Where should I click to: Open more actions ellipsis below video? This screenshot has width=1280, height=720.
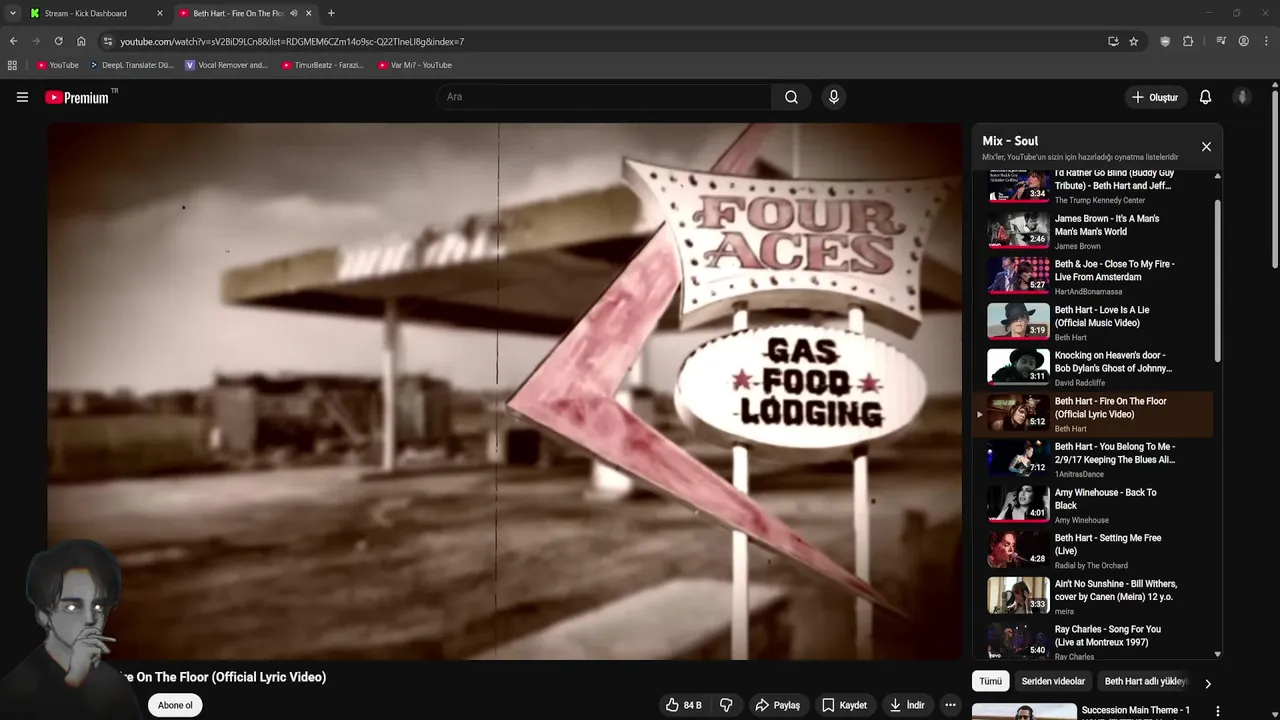point(950,705)
